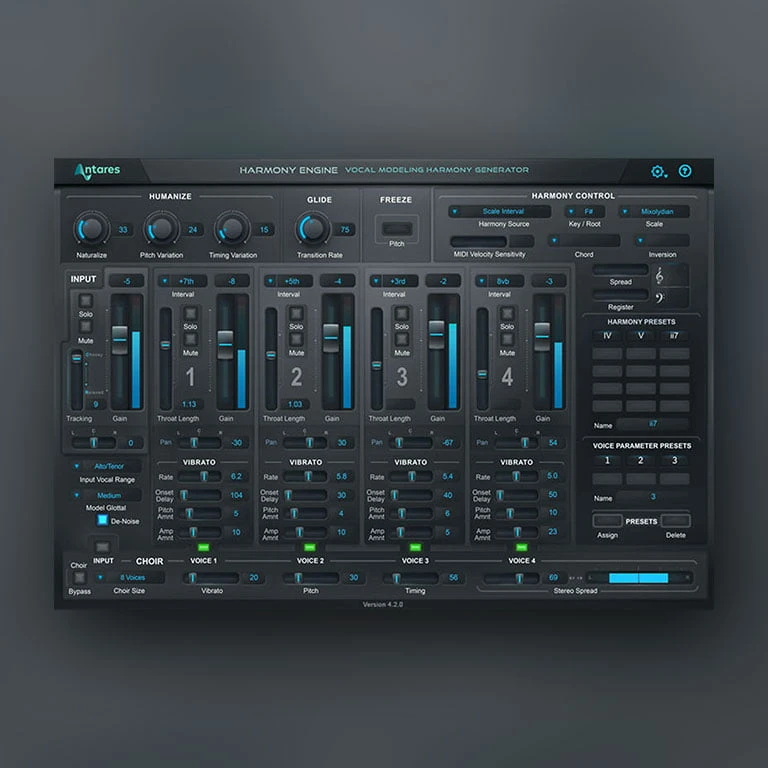
Task: Adjust the Naturalize knob
Action: [x=91, y=228]
